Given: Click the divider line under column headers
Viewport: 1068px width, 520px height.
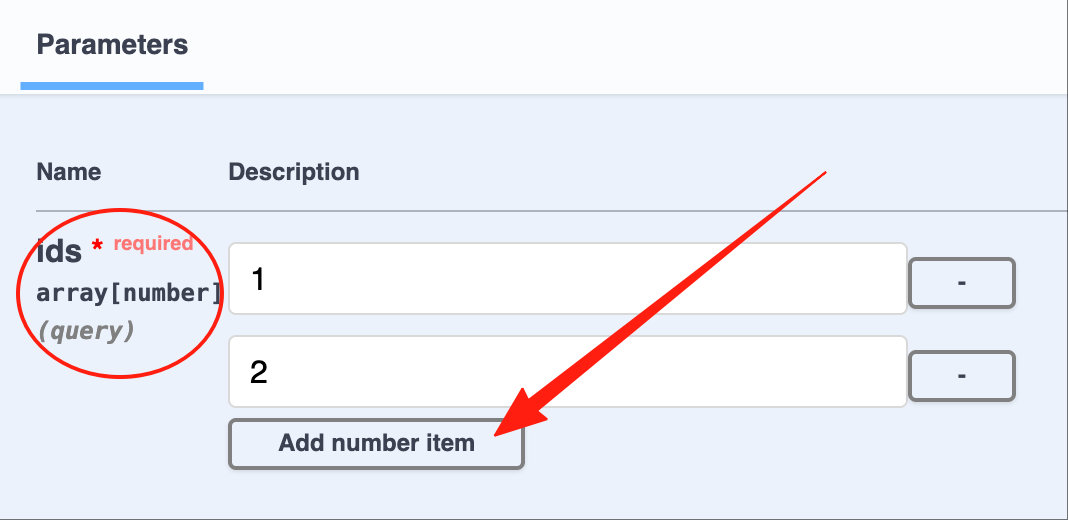Looking at the screenshot, I should click(x=552, y=211).
